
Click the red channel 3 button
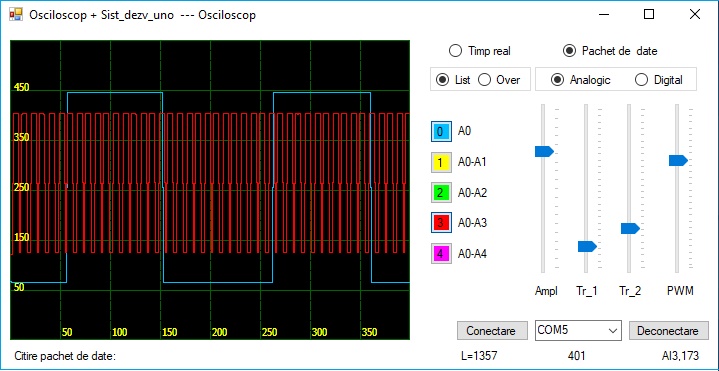pyautogui.click(x=441, y=223)
